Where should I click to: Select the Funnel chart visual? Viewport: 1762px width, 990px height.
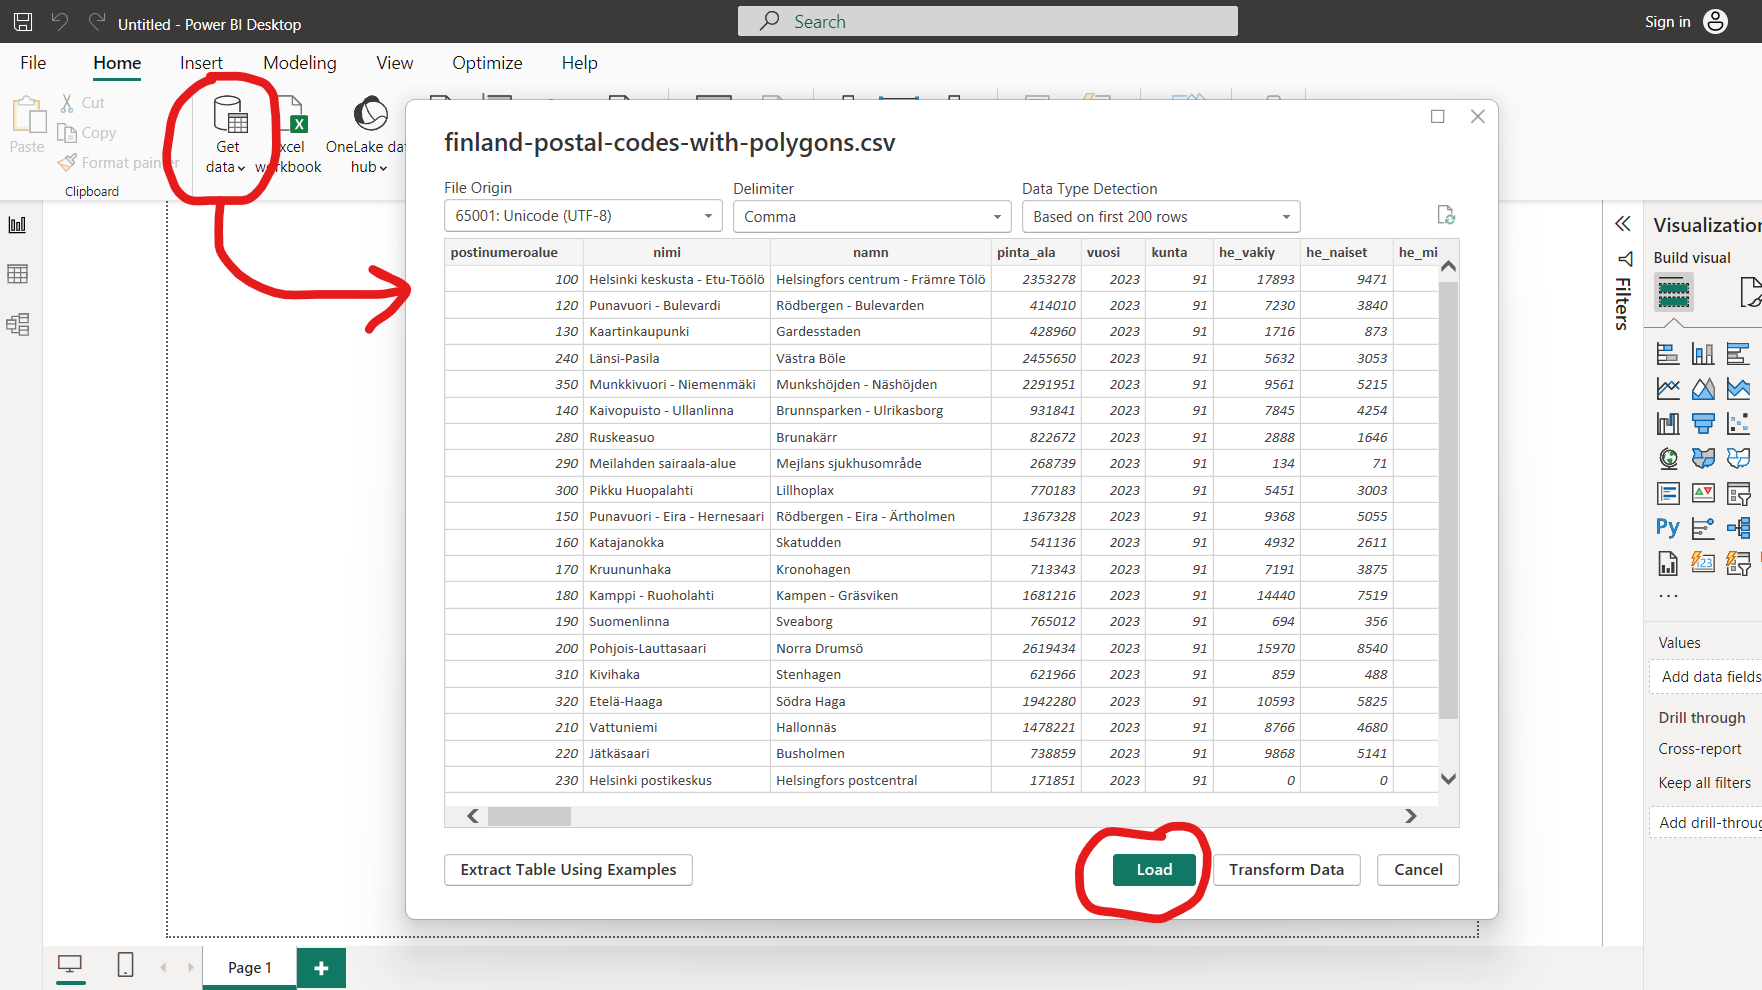tap(1703, 423)
